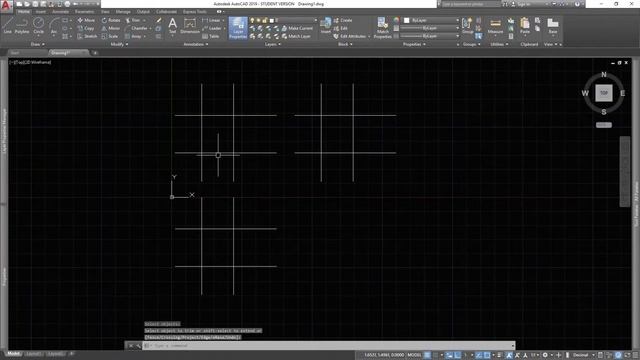This screenshot has height=360, width=640.
Task: Click the TOP face of ViewCube
Action: [x=604, y=93]
